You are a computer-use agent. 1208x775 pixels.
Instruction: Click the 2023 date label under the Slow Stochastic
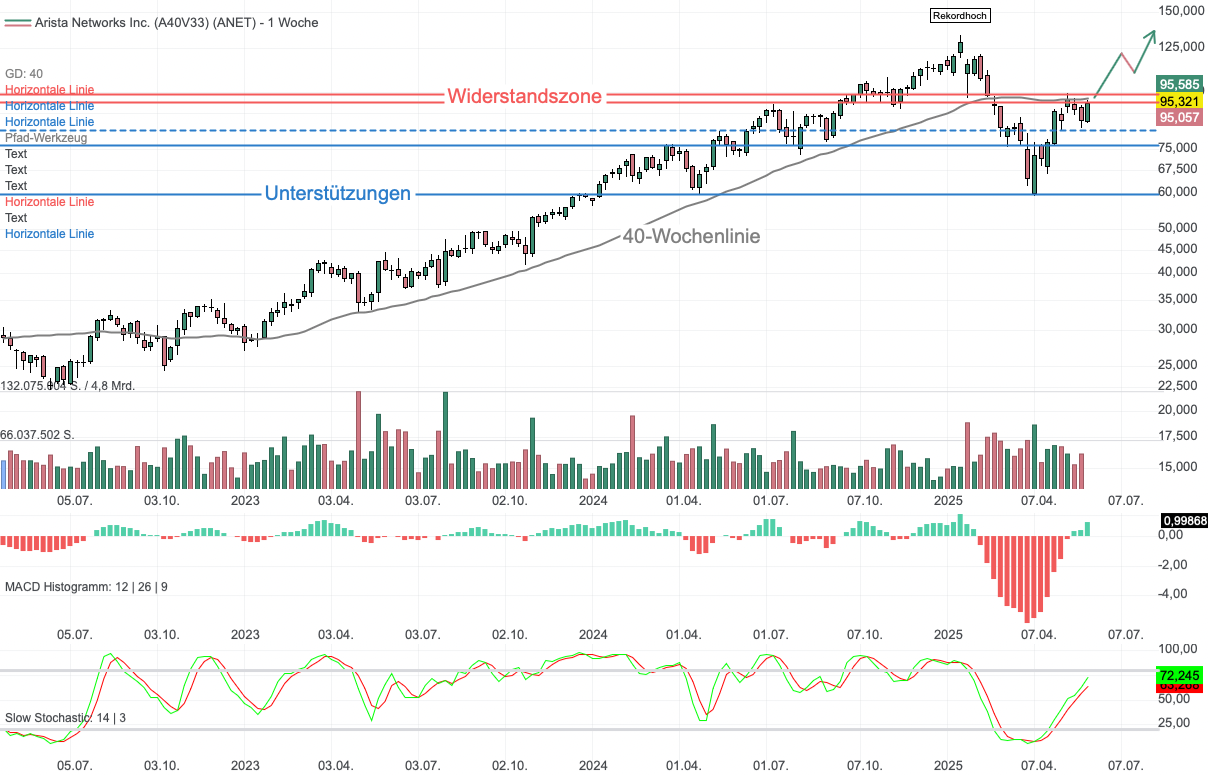point(245,767)
